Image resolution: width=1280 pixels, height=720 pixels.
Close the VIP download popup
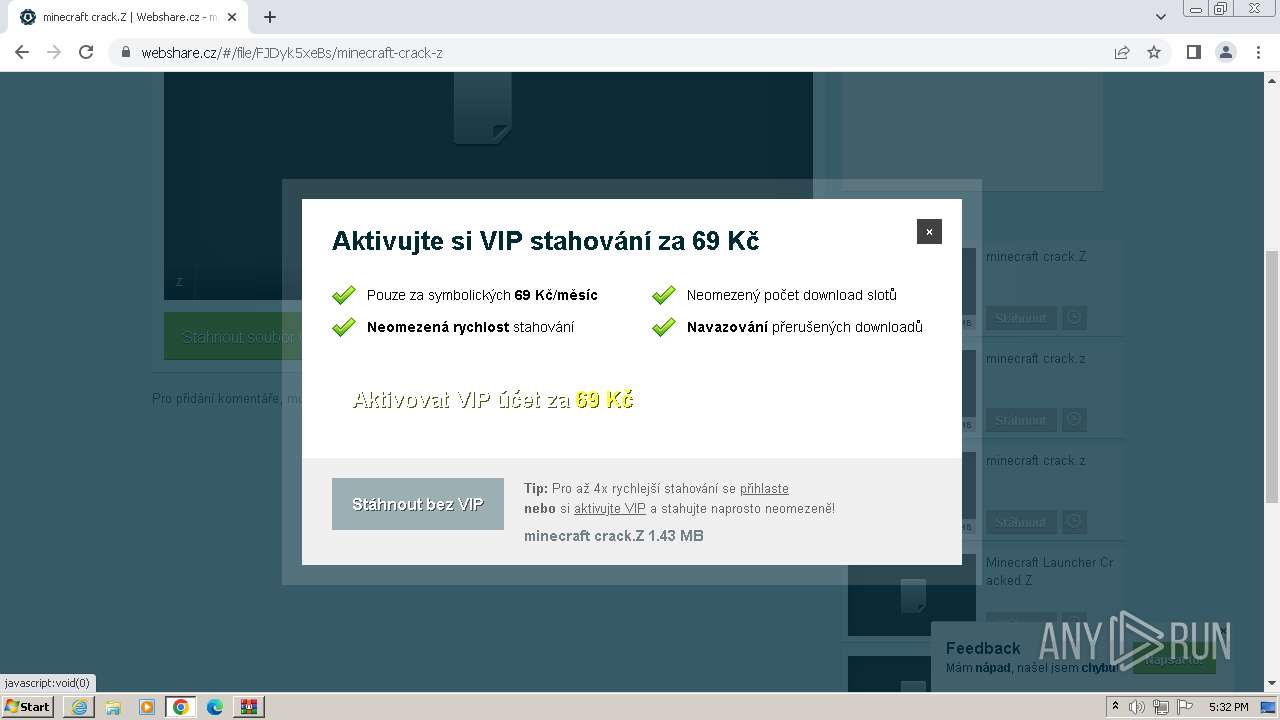click(929, 231)
